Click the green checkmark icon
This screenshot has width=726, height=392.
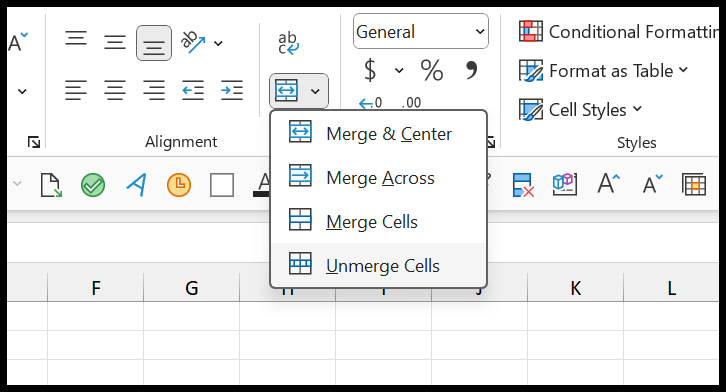coord(93,185)
